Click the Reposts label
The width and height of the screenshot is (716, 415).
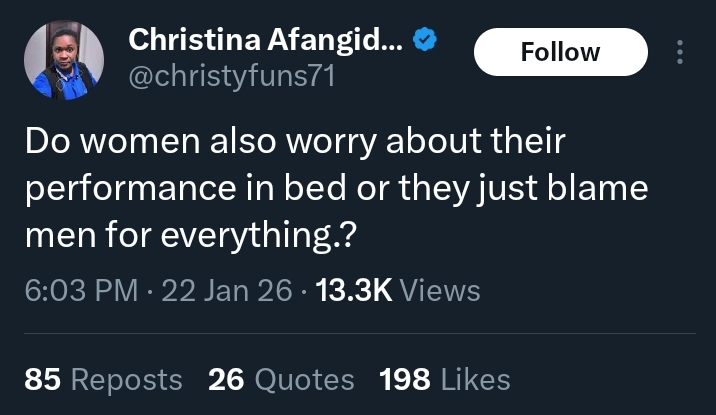pyautogui.click(x=127, y=380)
